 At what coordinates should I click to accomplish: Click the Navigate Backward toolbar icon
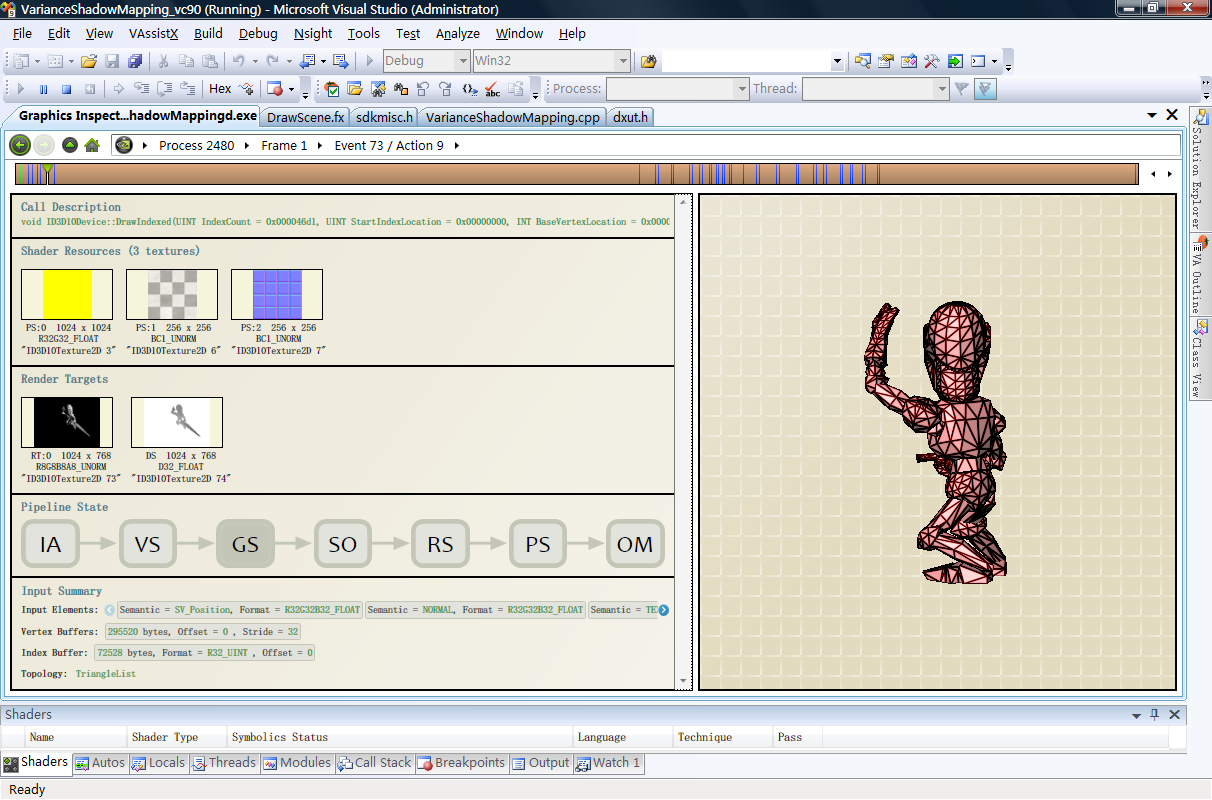pyautogui.click(x=306, y=61)
